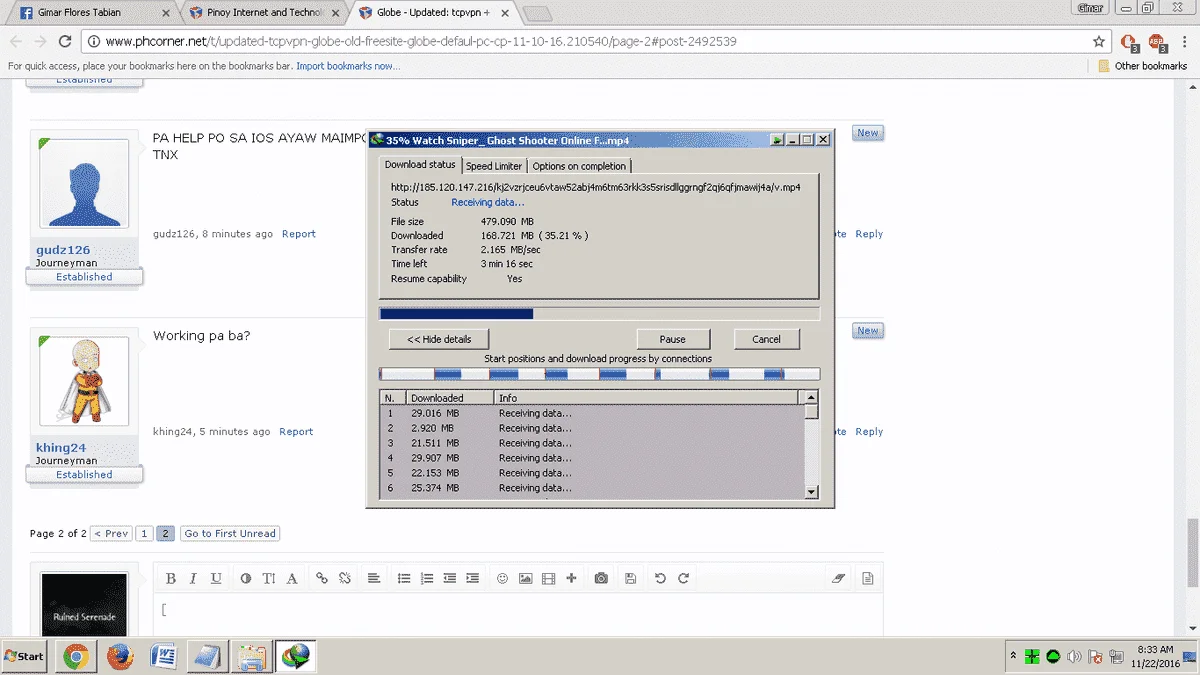Open gudz126's profile name link
This screenshot has height=675, width=1200.
pyautogui.click(x=63, y=250)
